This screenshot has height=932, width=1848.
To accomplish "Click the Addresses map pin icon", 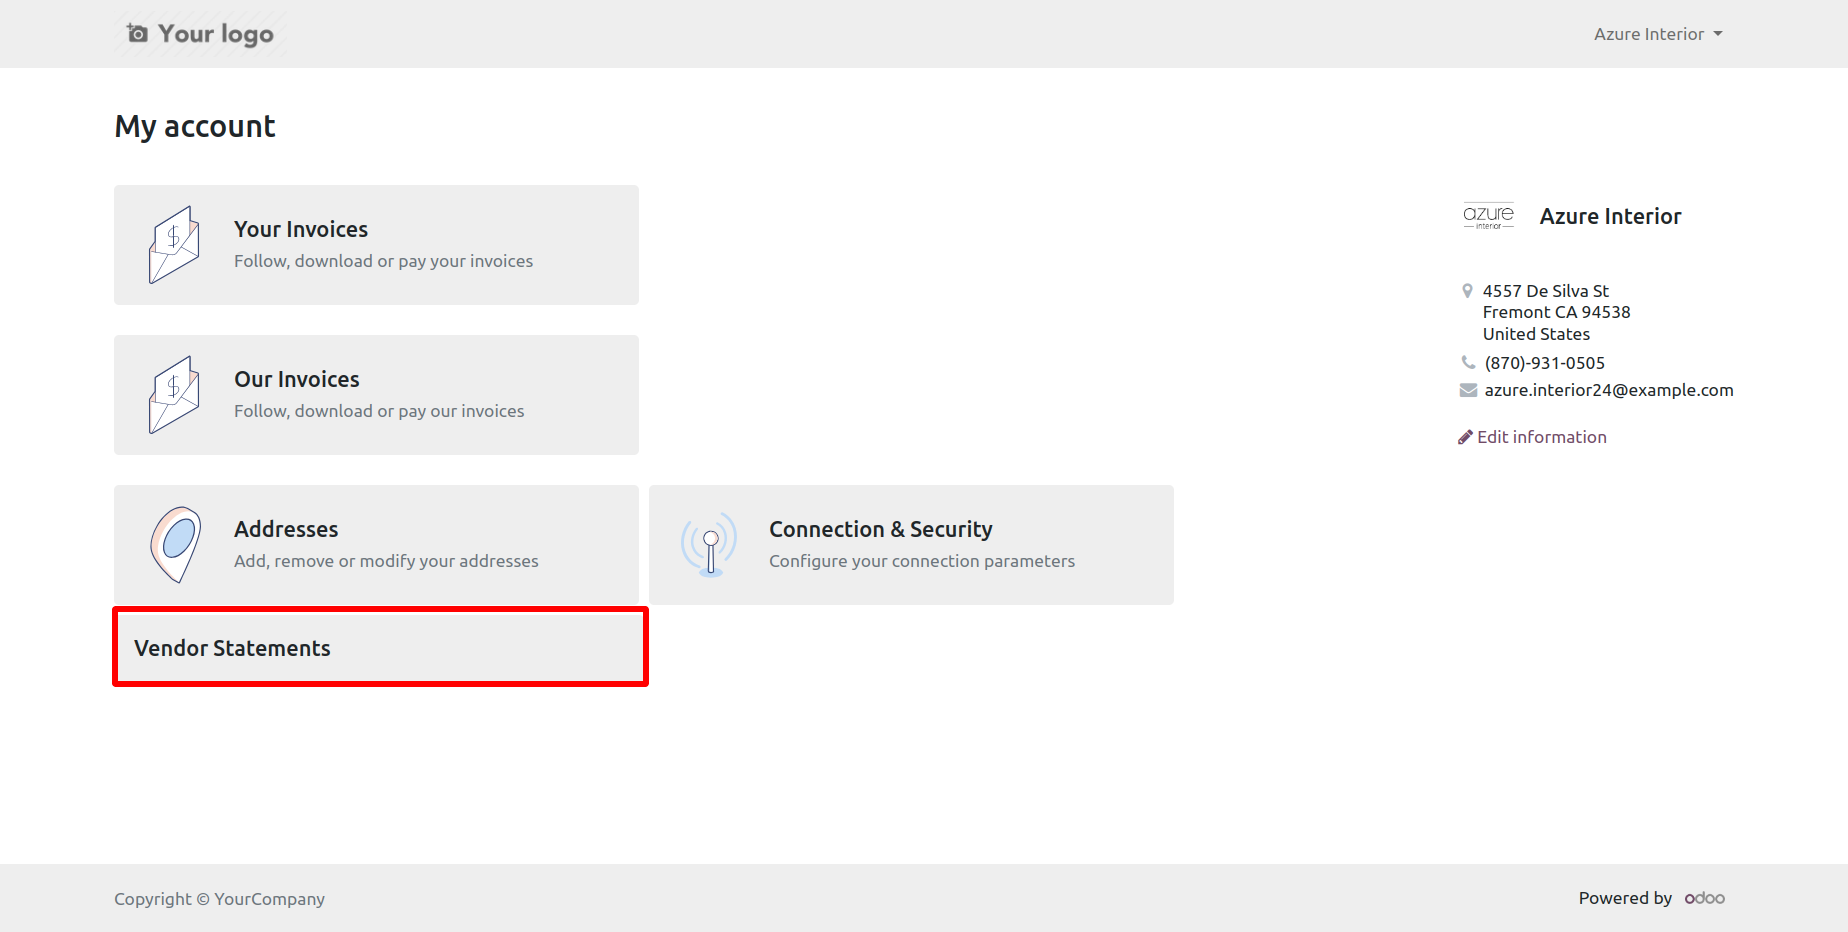I will coord(176,545).
